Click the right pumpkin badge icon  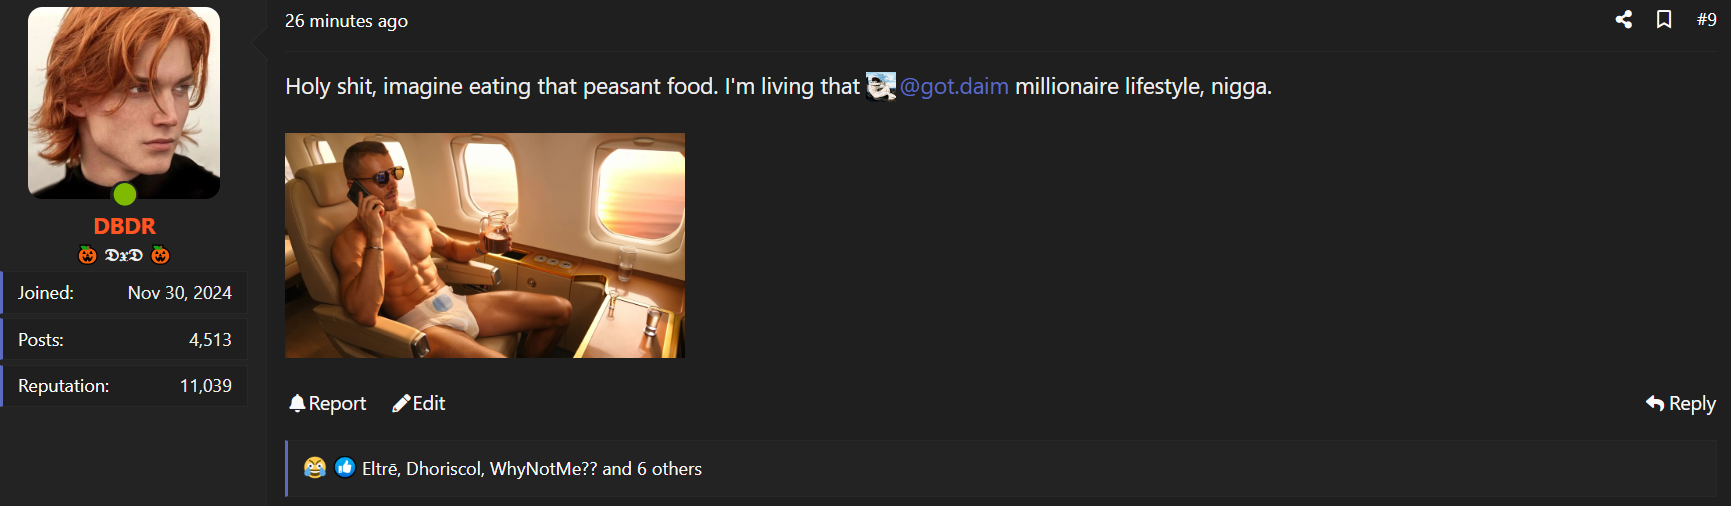coord(160,255)
